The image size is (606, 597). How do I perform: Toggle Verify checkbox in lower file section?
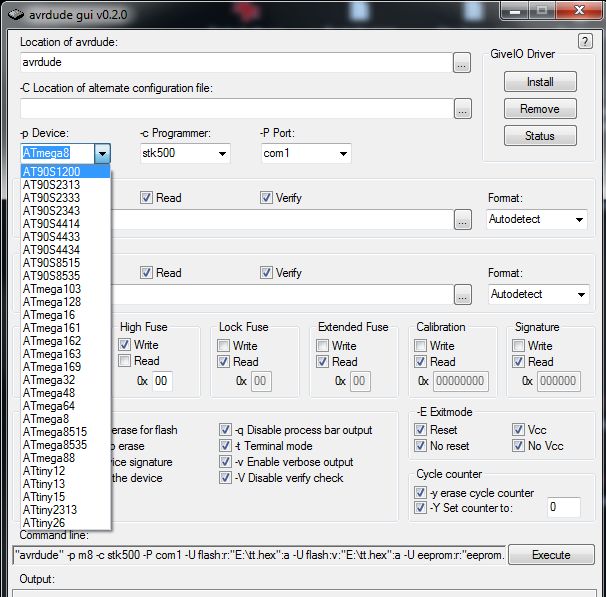[x=266, y=272]
